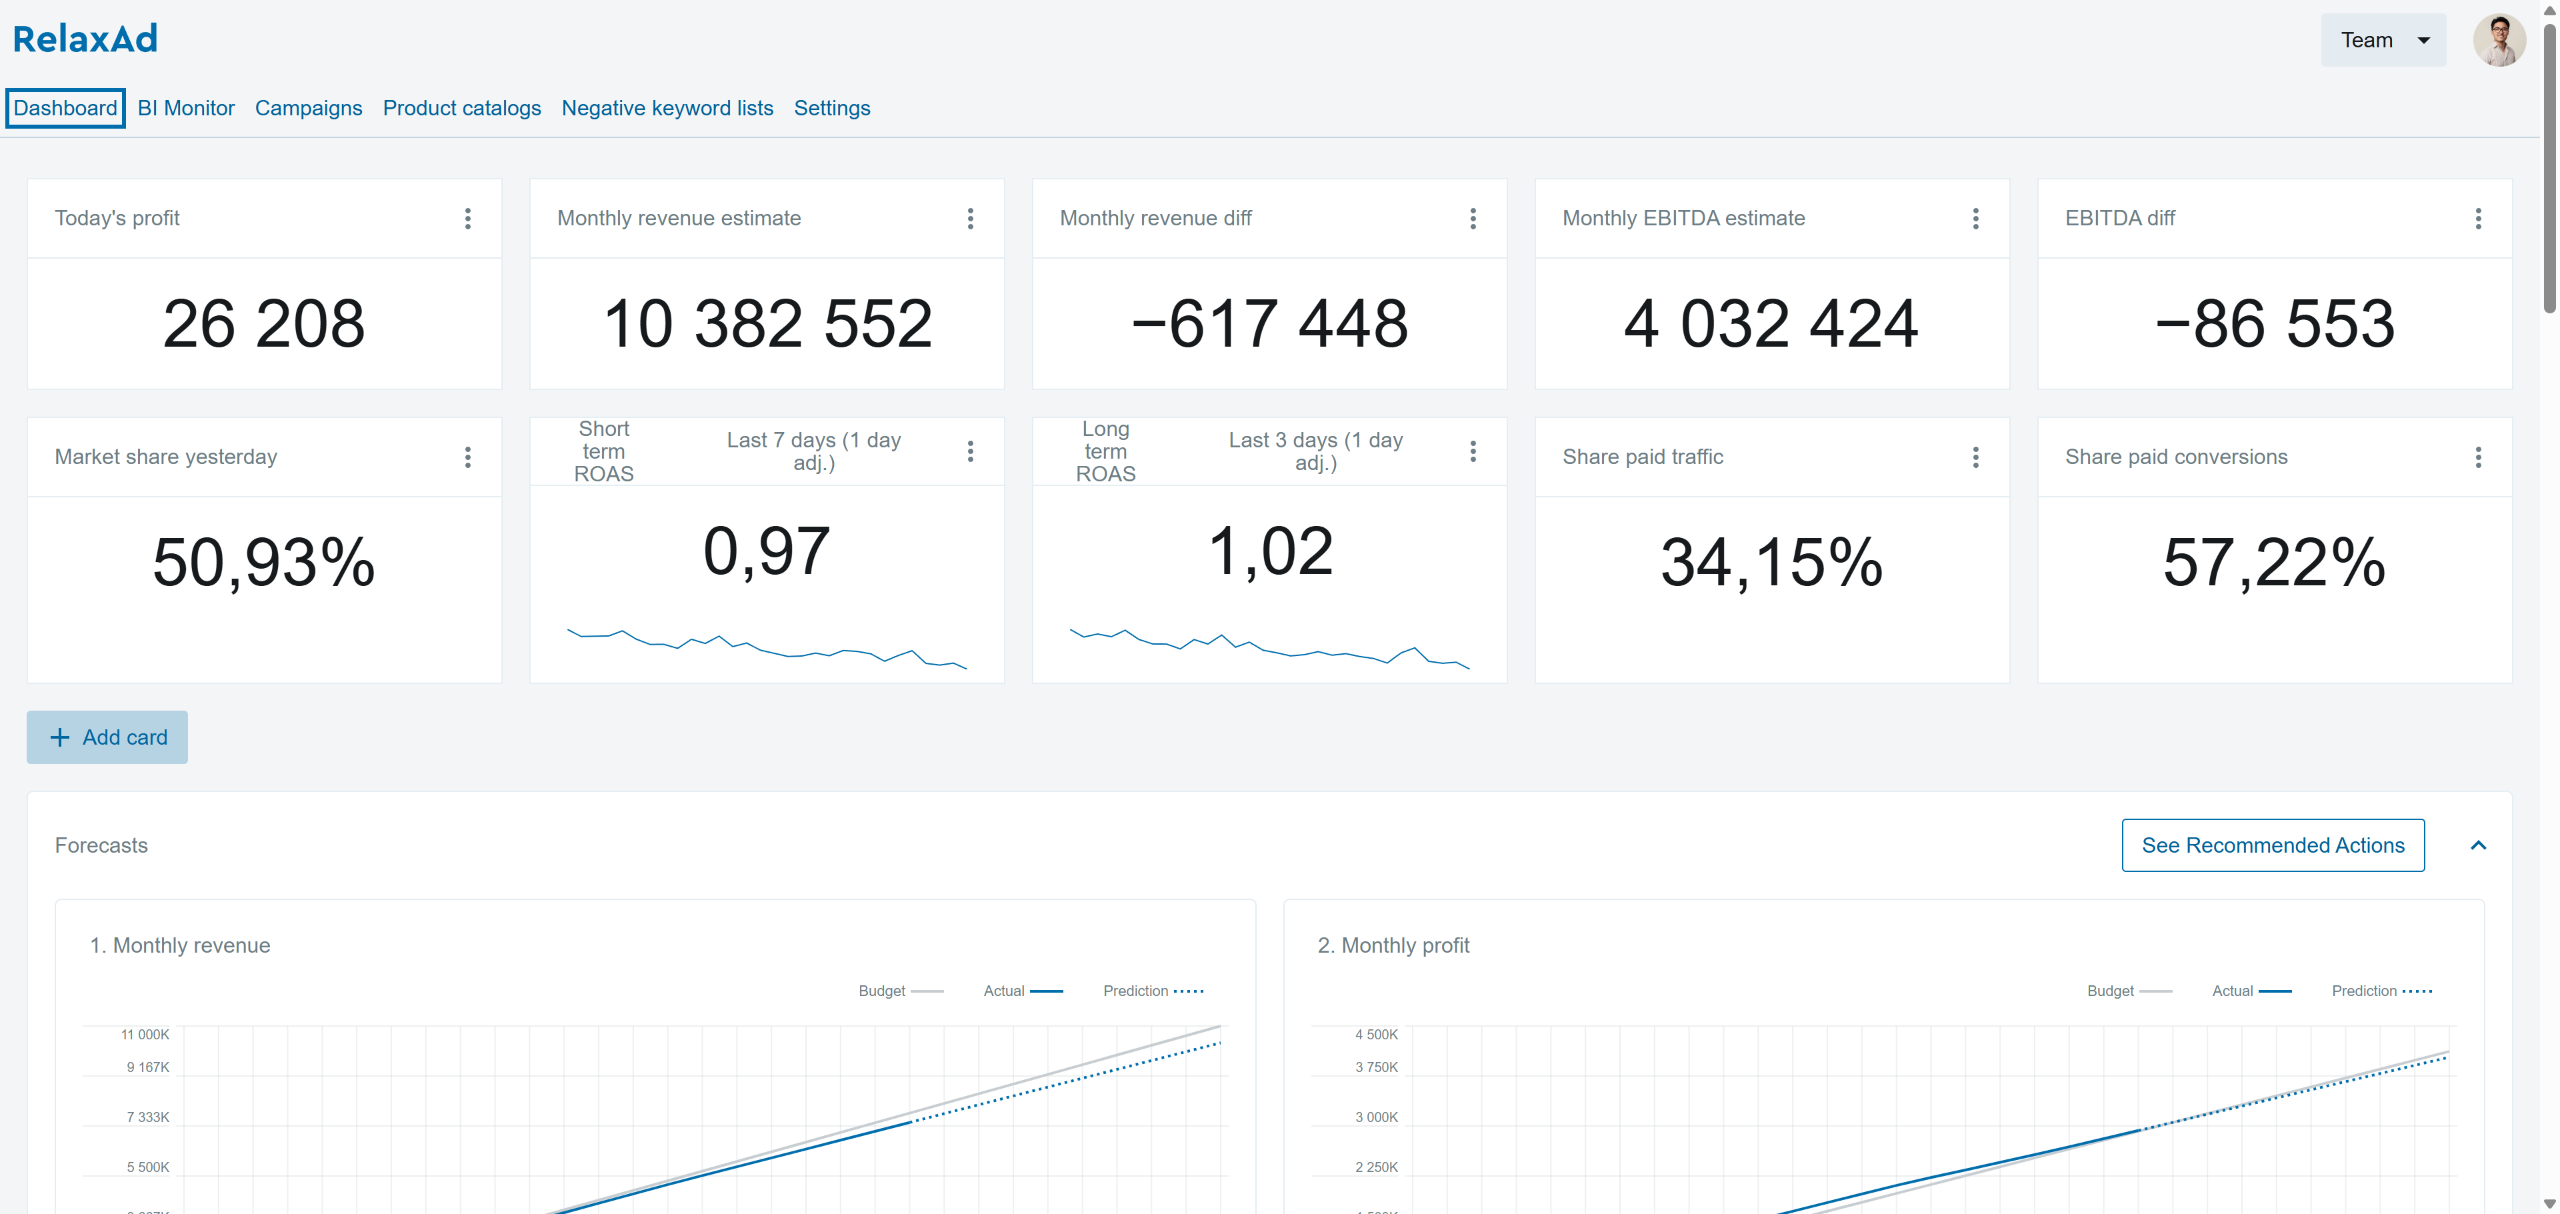Open Short term ROAS card menu

click(x=970, y=451)
